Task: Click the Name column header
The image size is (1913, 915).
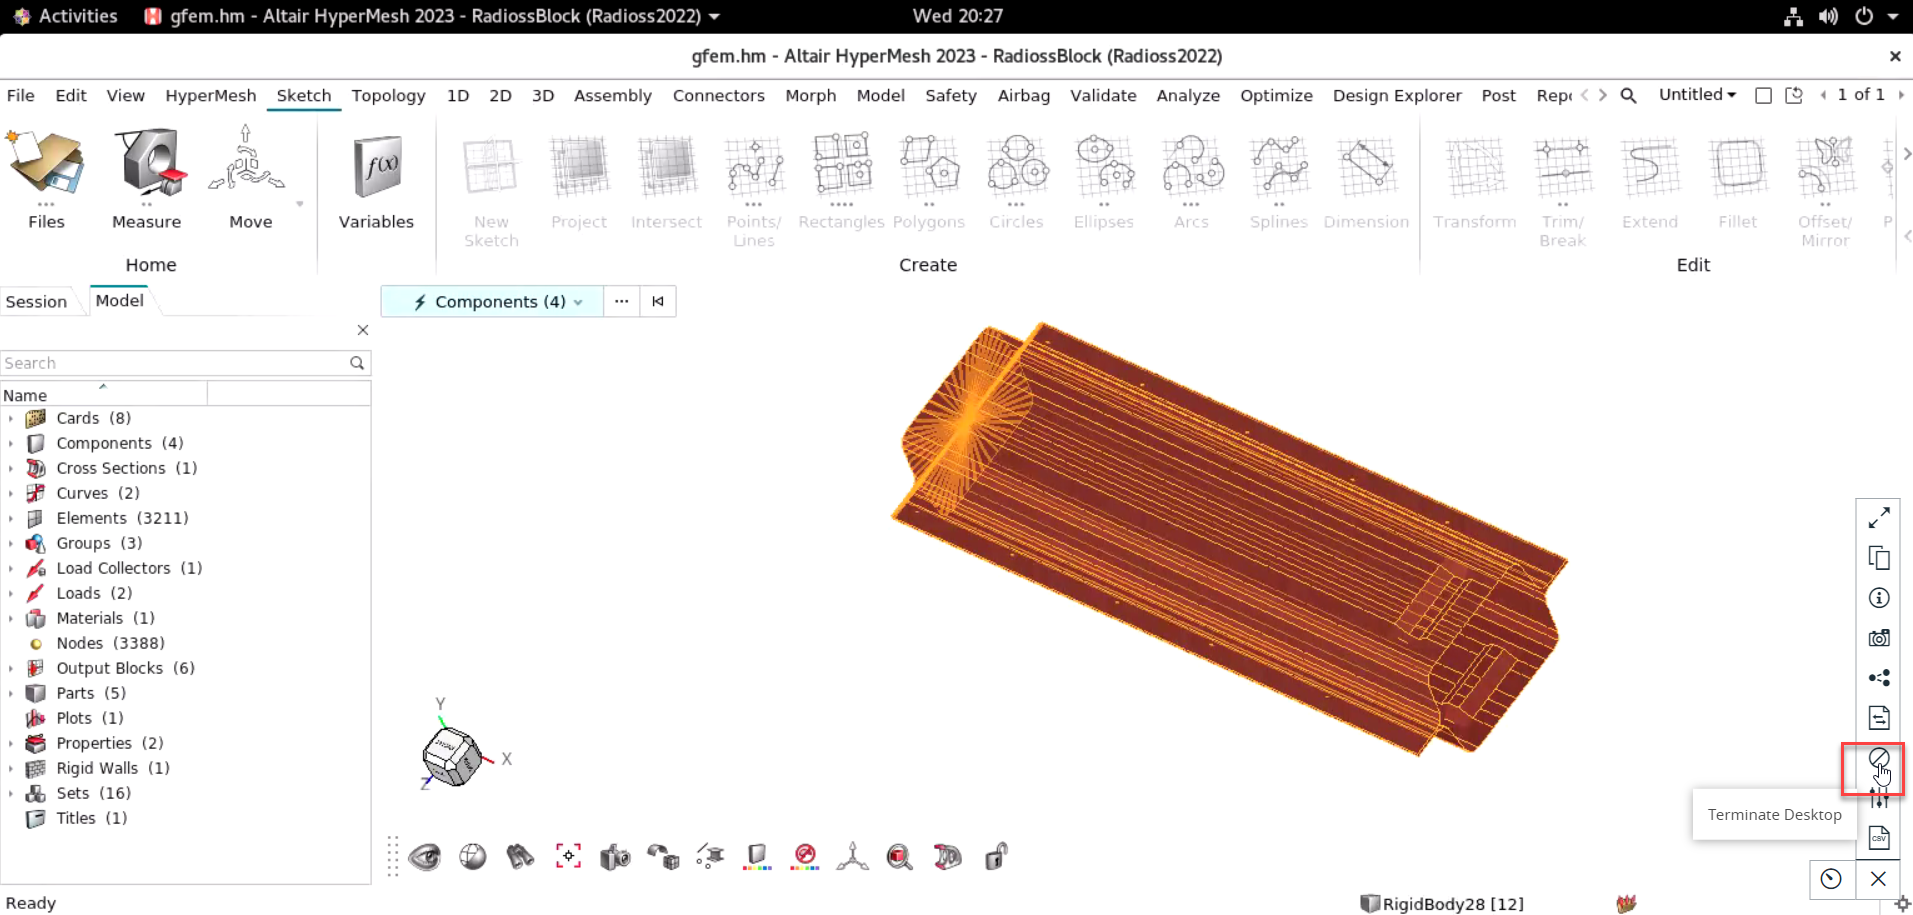Action: pyautogui.click(x=104, y=394)
